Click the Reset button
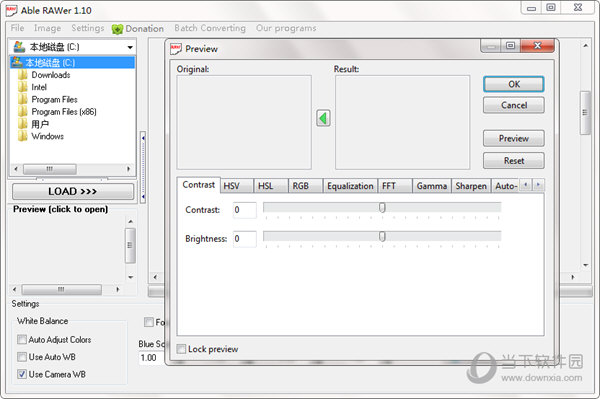 (514, 161)
